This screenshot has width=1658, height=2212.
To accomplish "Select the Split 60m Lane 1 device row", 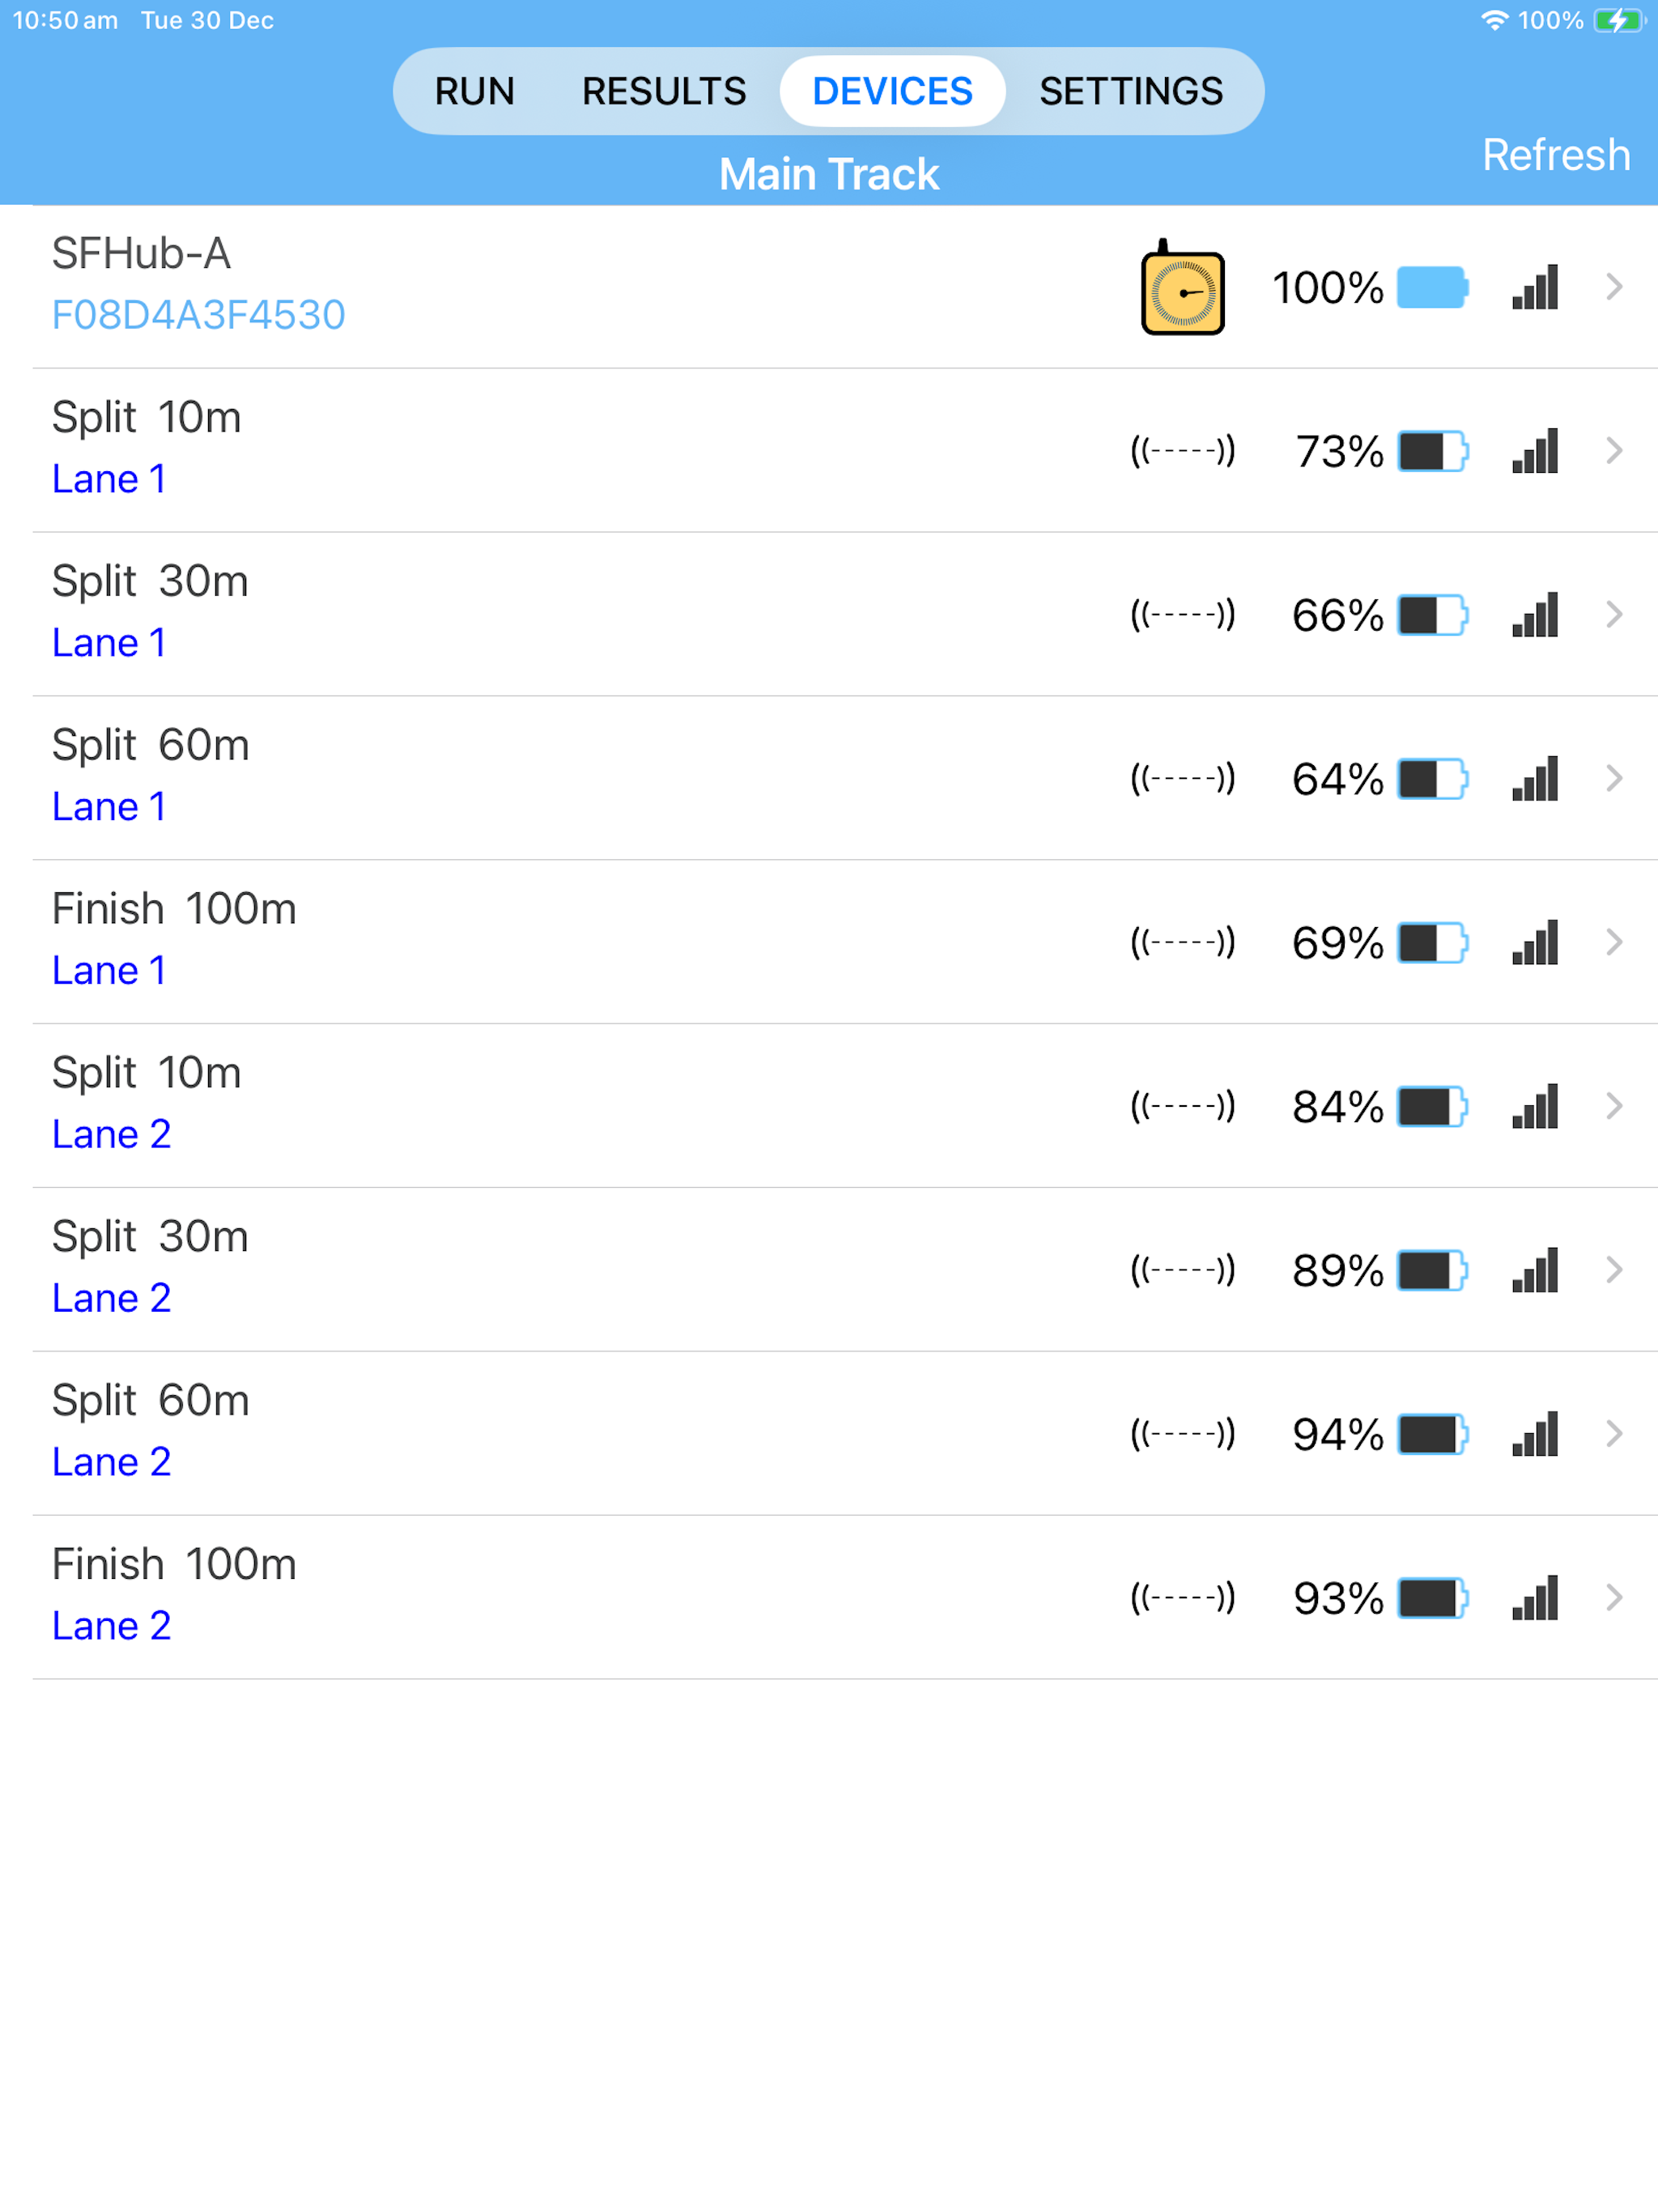I will coord(845,778).
